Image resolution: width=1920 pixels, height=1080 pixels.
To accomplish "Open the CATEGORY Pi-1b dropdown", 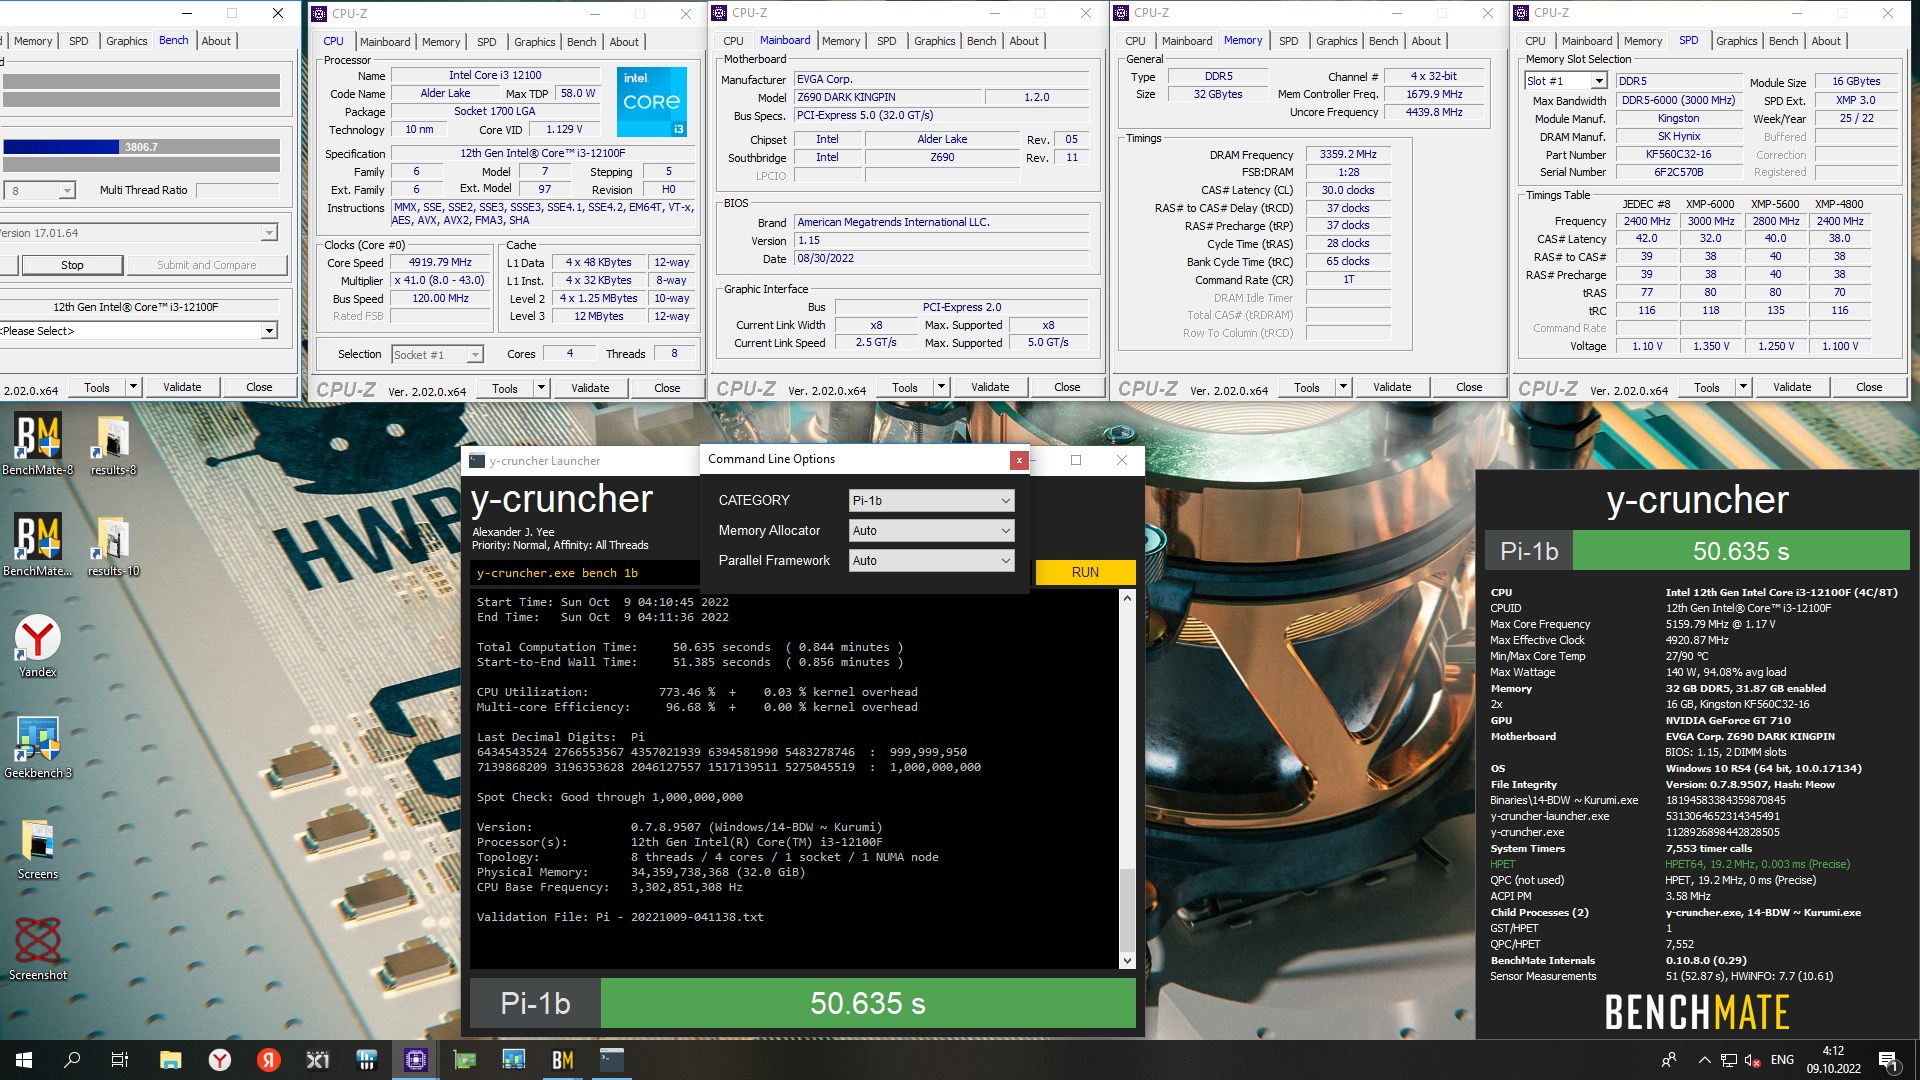I will 931,500.
